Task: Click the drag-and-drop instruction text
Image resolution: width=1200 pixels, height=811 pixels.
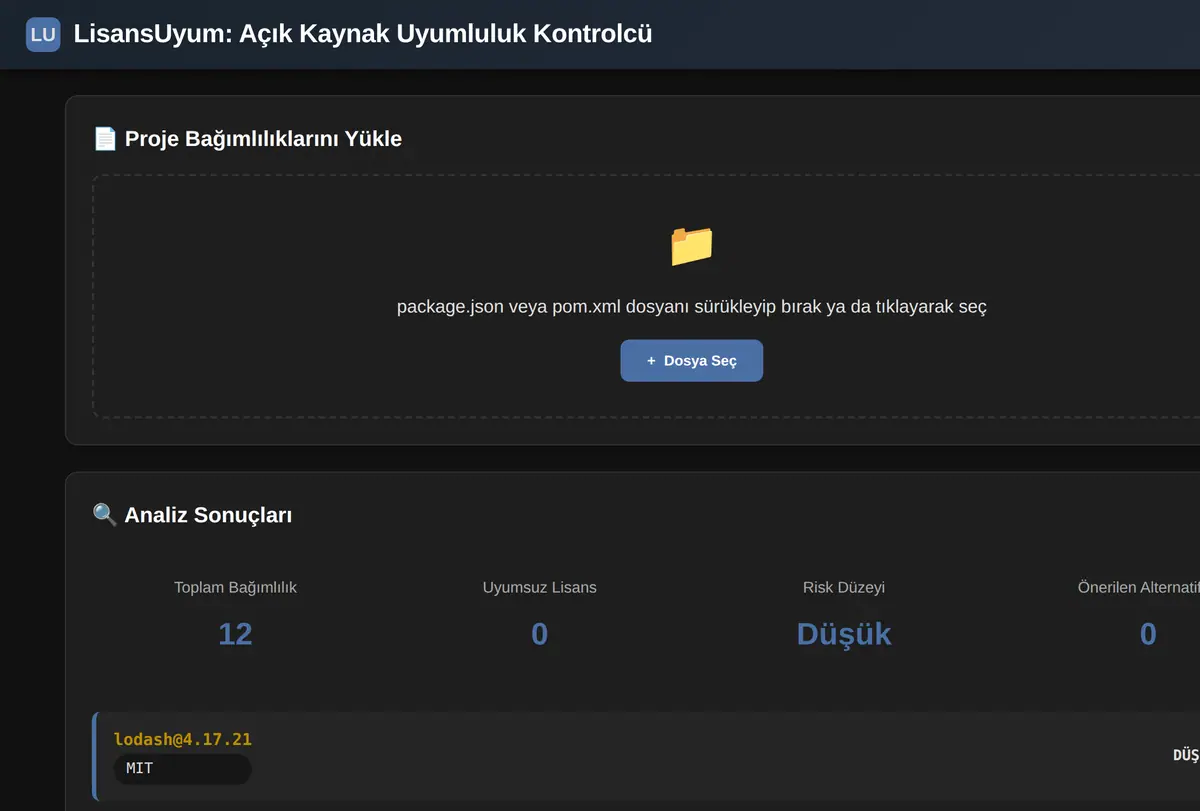Action: [x=691, y=306]
